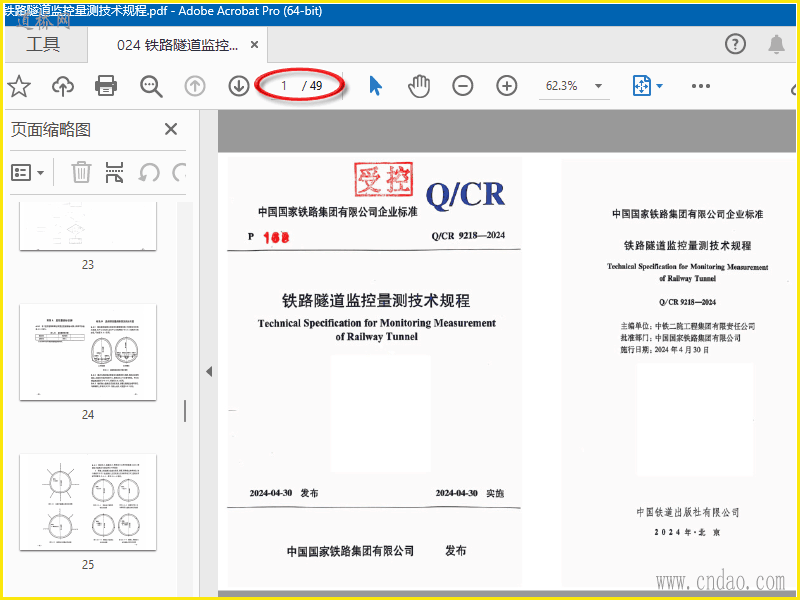
Task: Open the more tools ellipsis menu
Action: [x=701, y=86]
